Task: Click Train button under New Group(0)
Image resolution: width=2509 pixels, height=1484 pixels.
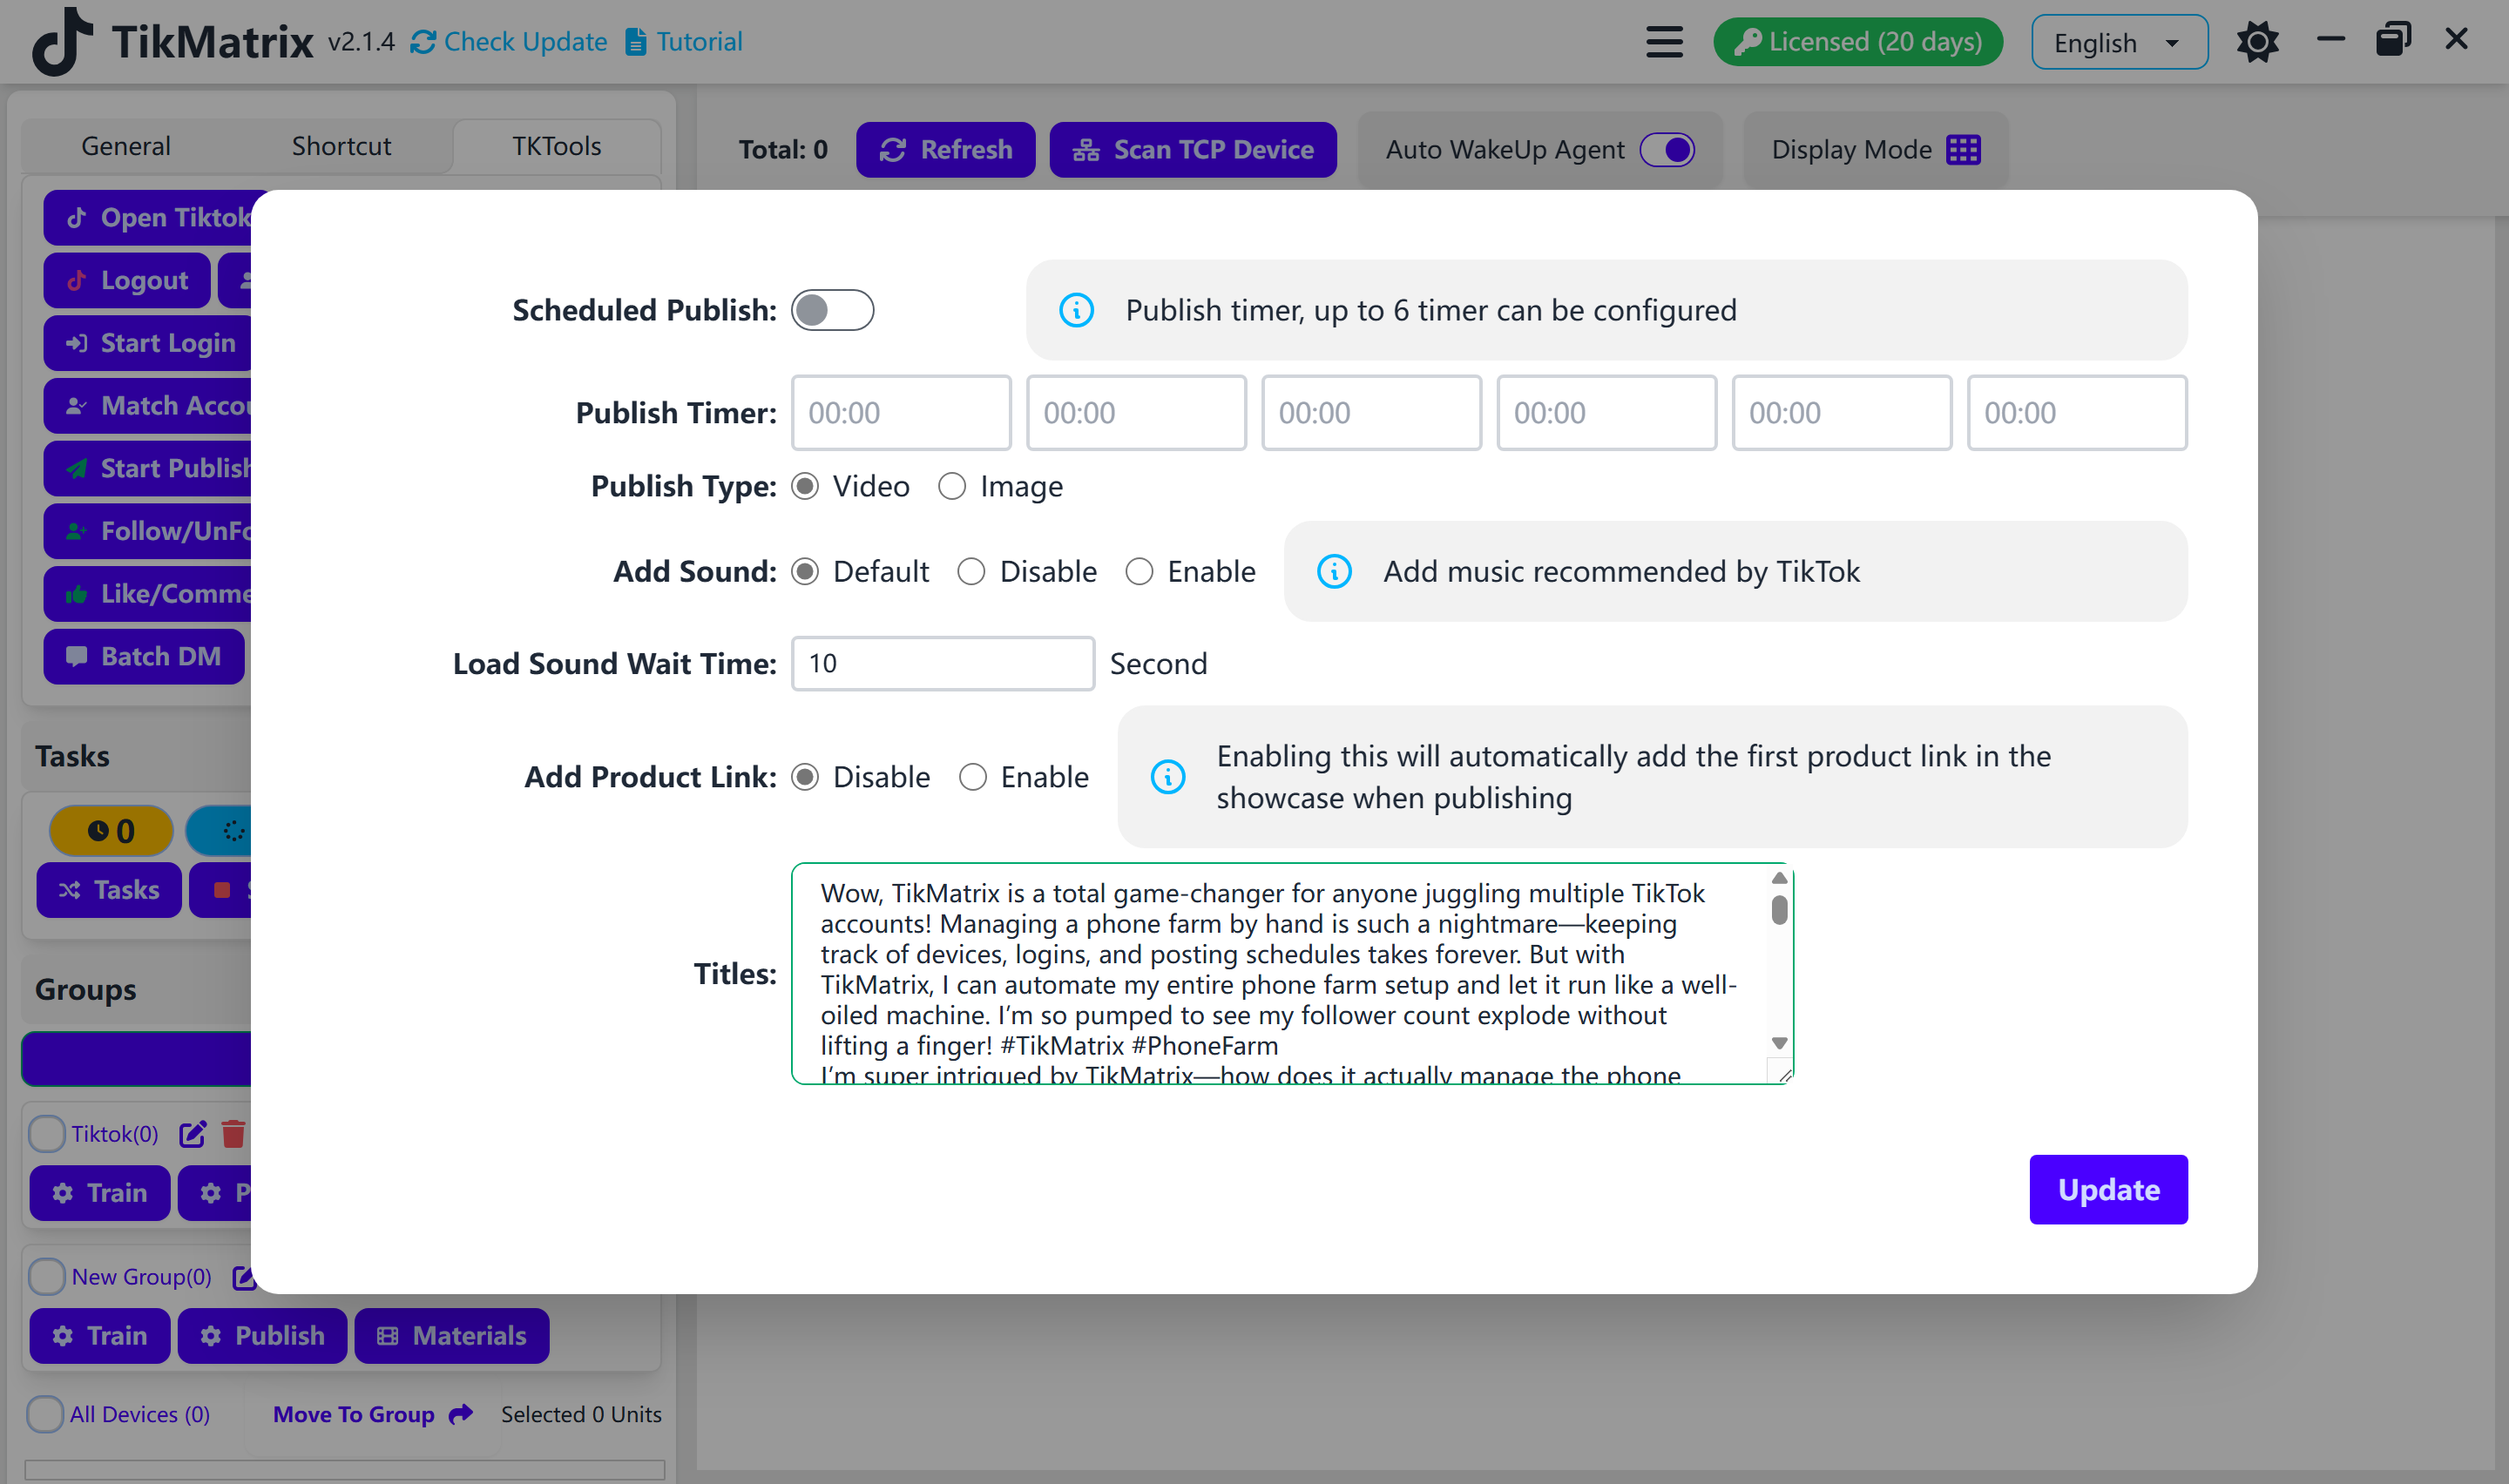Action: 100,1336
